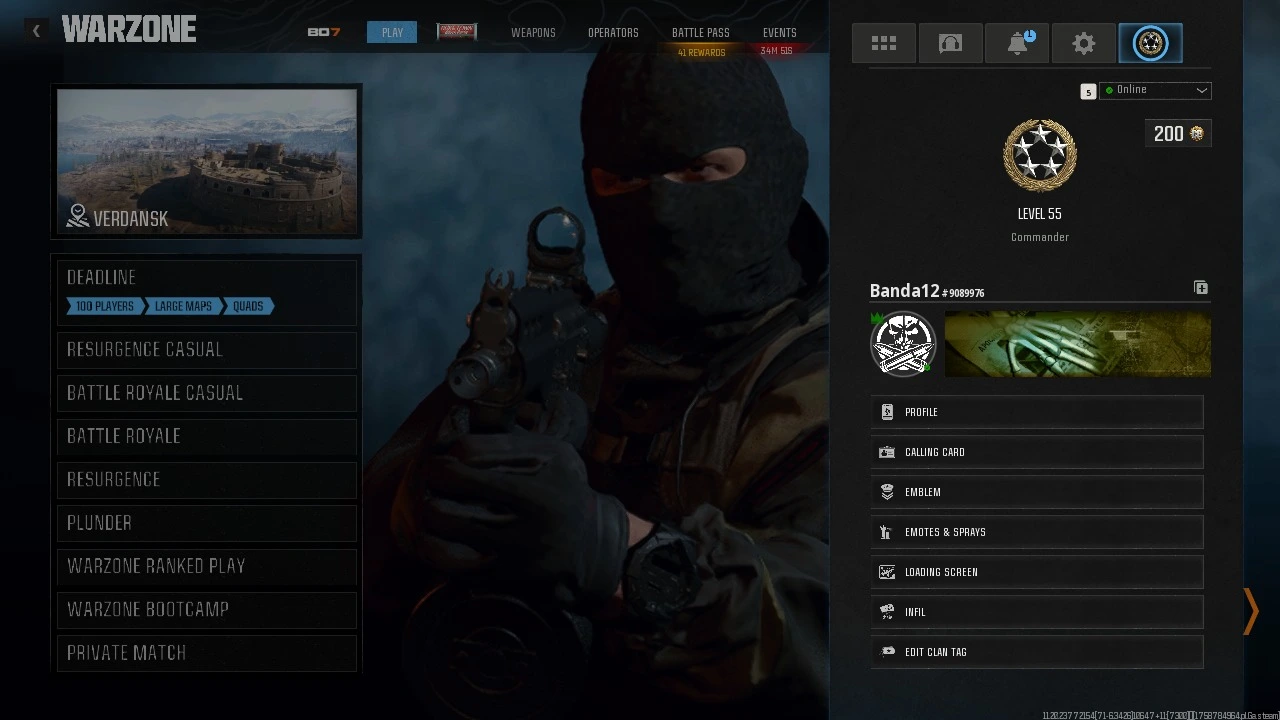The width and height of the screenshot is (1280, 720).
Task: Open the LOADING SCREEN option
Action: coord(1037,572)
